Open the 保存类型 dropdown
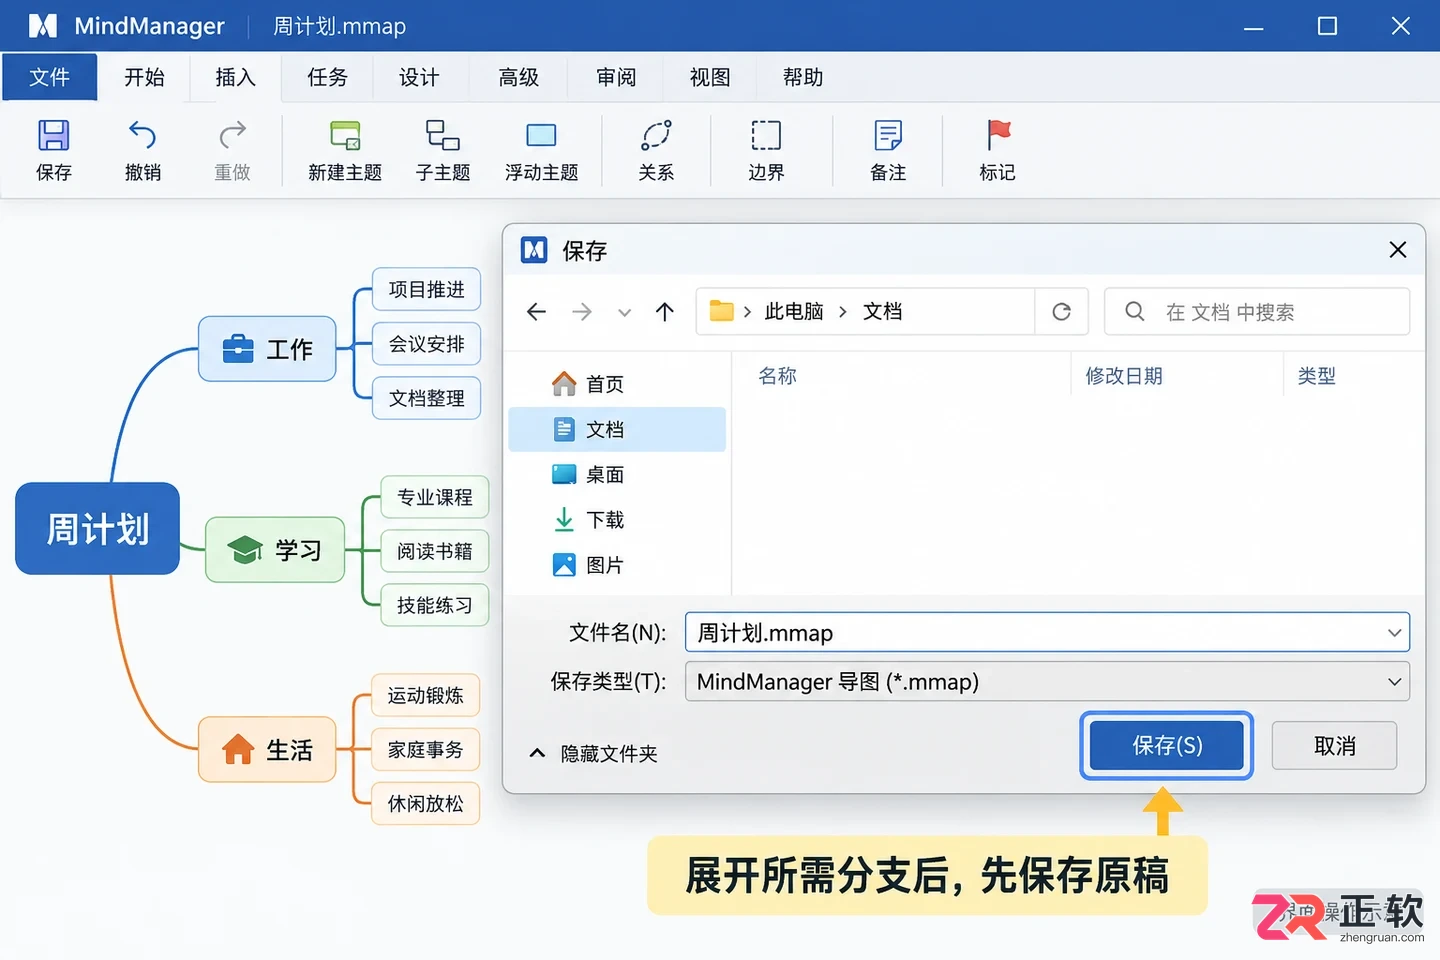This screenshot has height=960, width=1440. tap(1047, 682)
